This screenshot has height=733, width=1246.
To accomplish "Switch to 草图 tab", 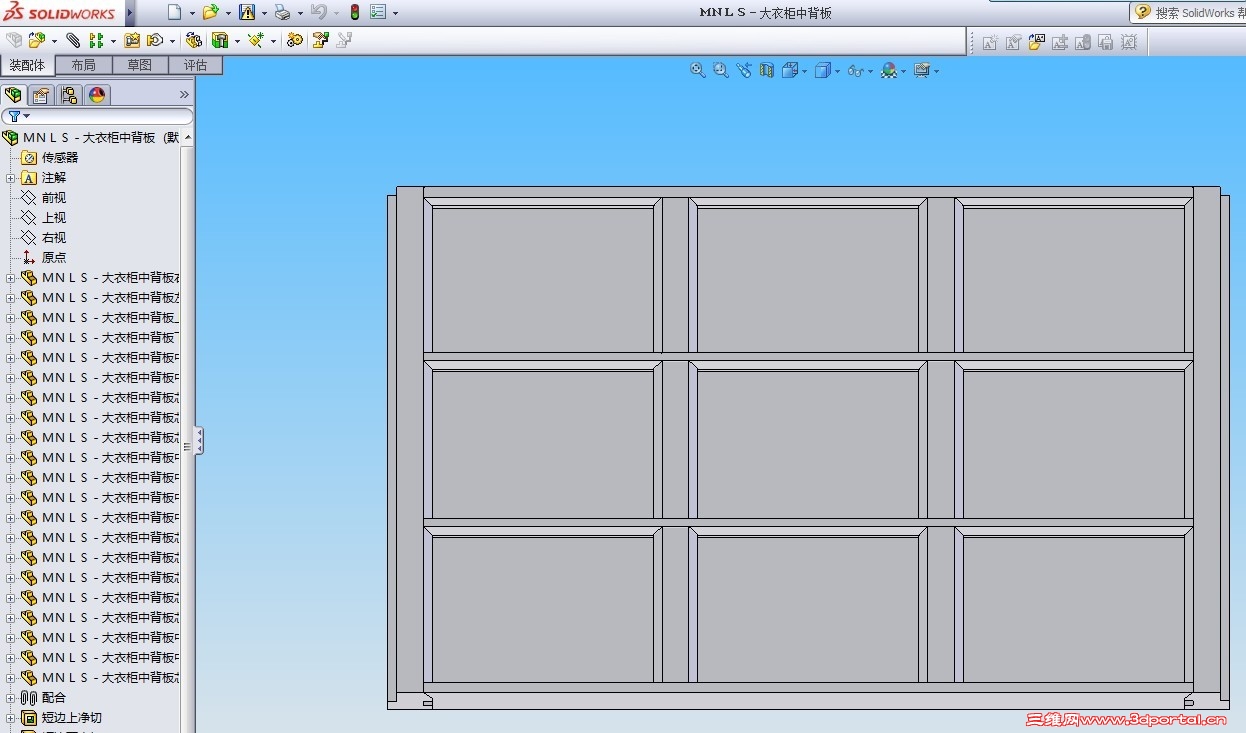I will coord(140,65).
